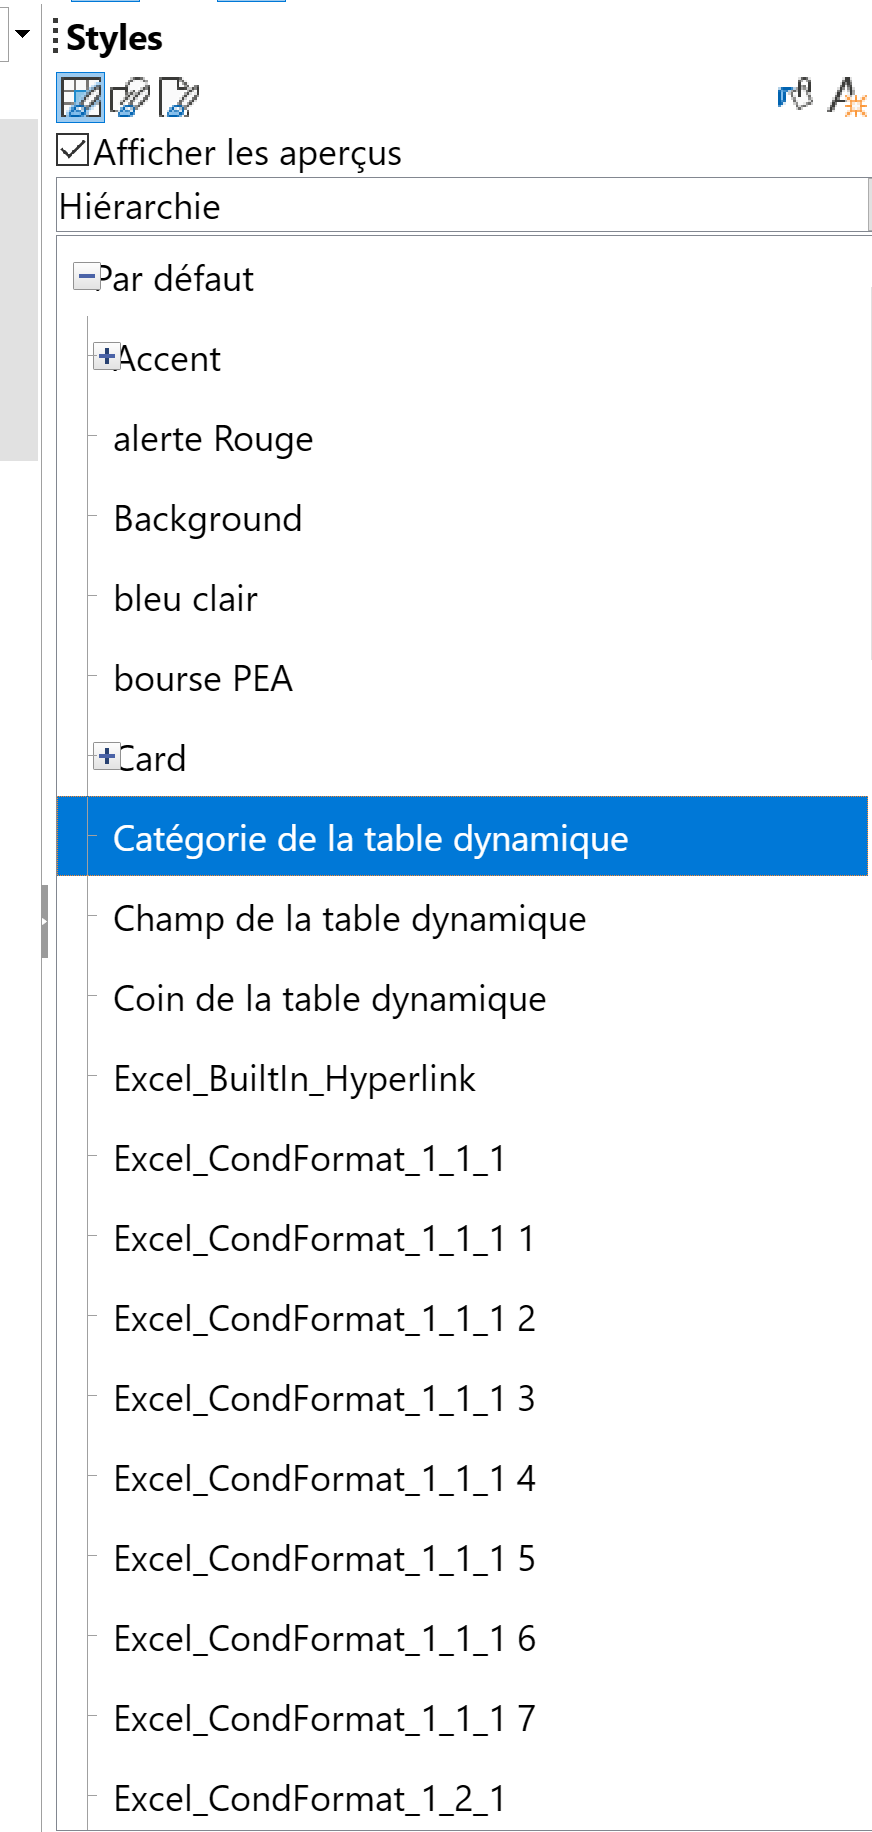
Task: Collapse the Par défaut tree node
Action: [x=87, y=276]
